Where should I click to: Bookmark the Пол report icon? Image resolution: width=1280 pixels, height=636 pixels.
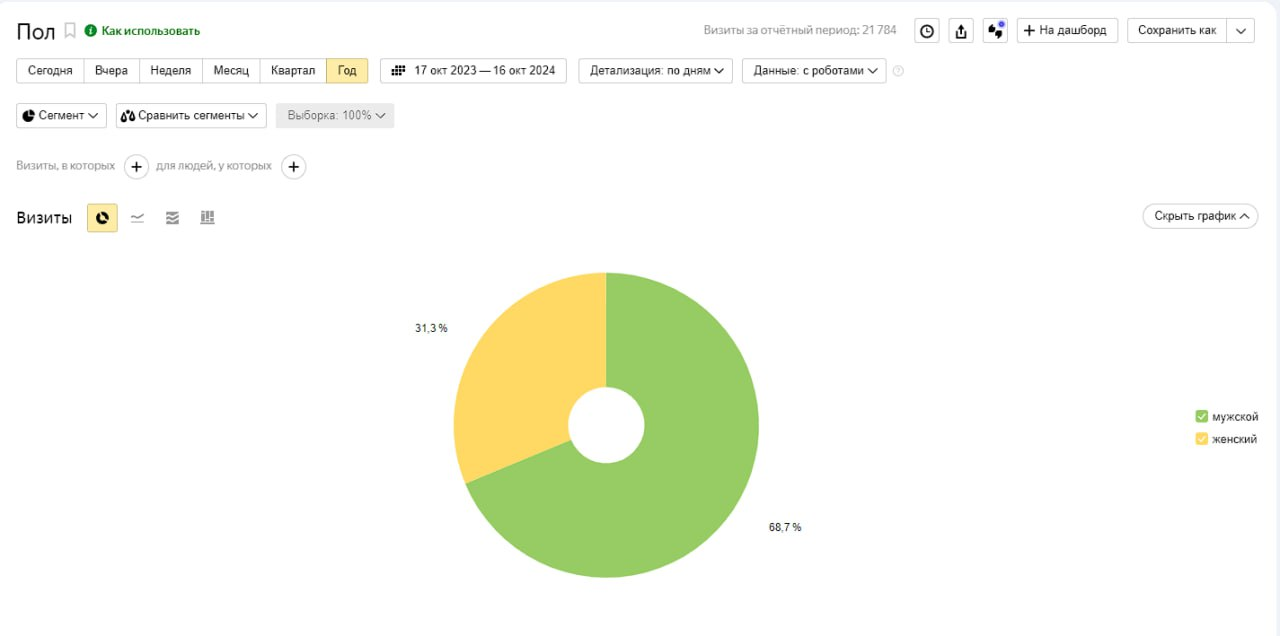[x=70, y=31]
